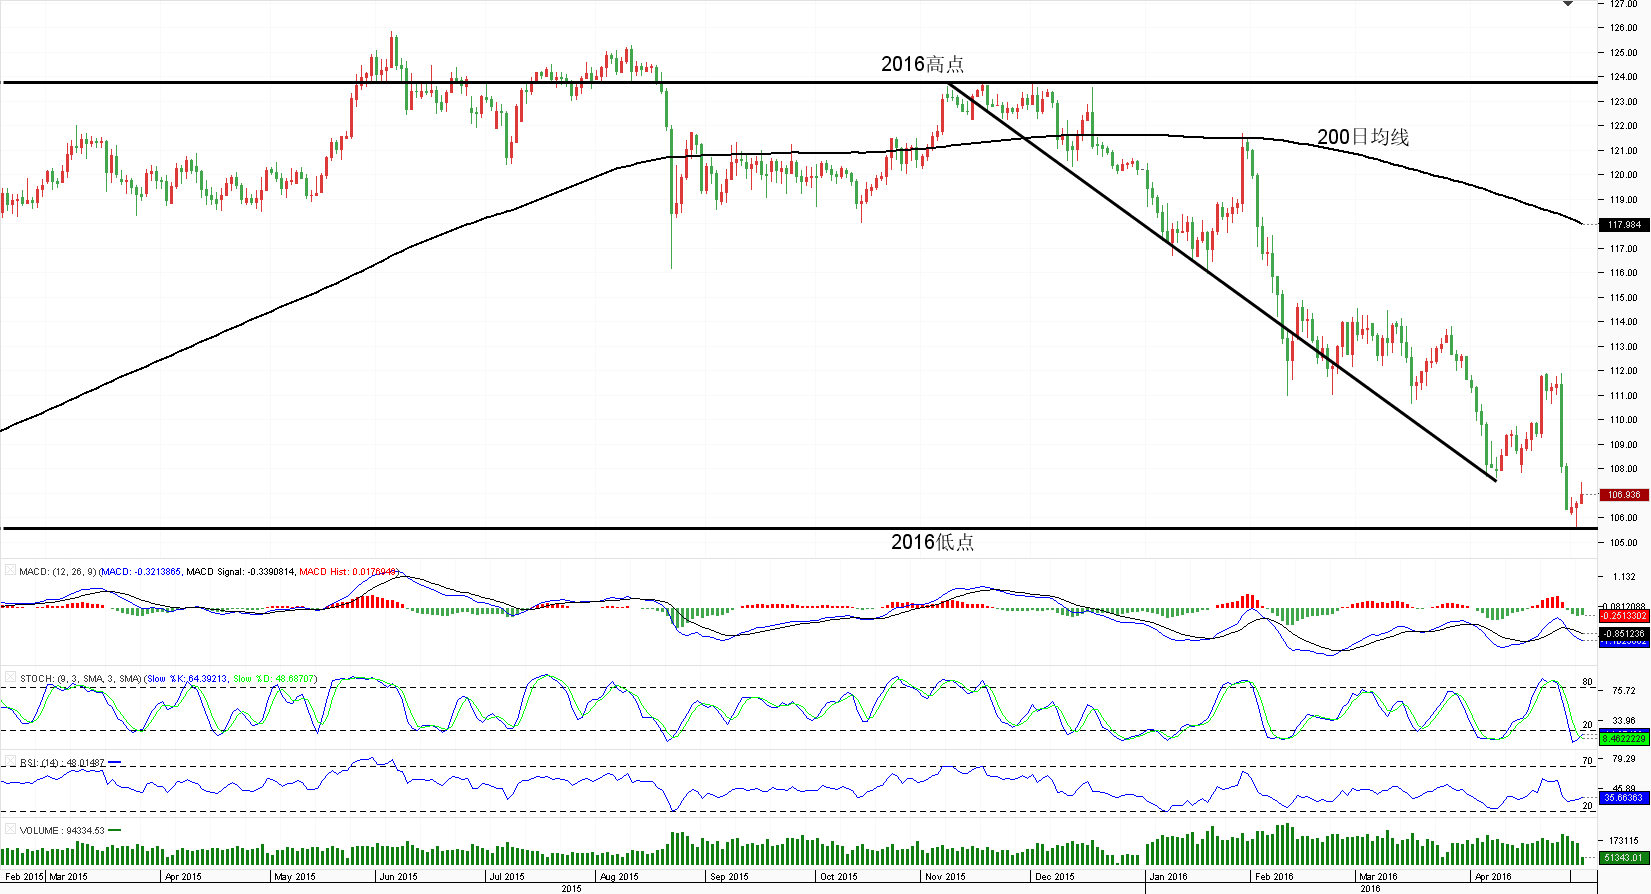1651x894 pixels.
Task: Click the Jun 2015 date on time axis
Action: pyautogui.click(x=398, y=877)
